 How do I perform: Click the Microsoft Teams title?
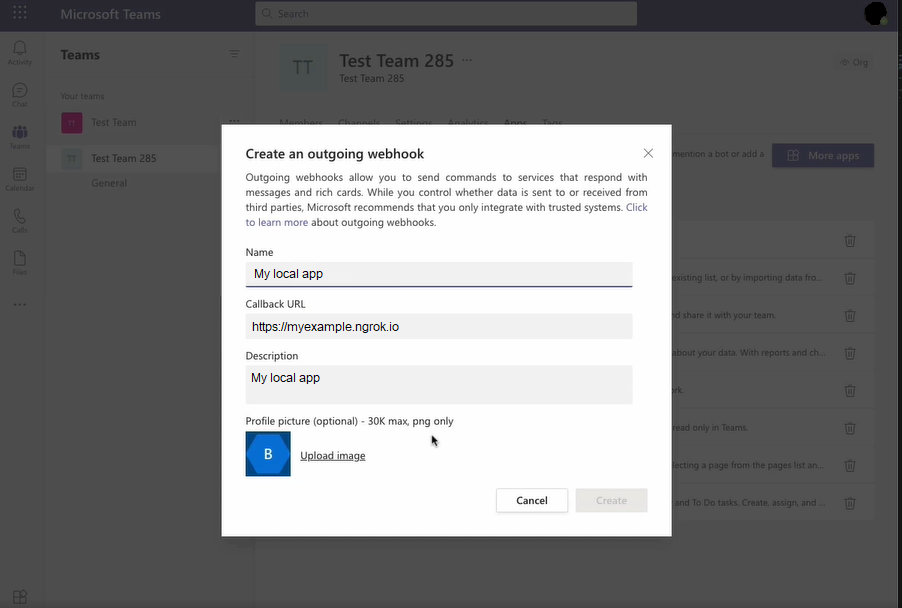point(110,14)
